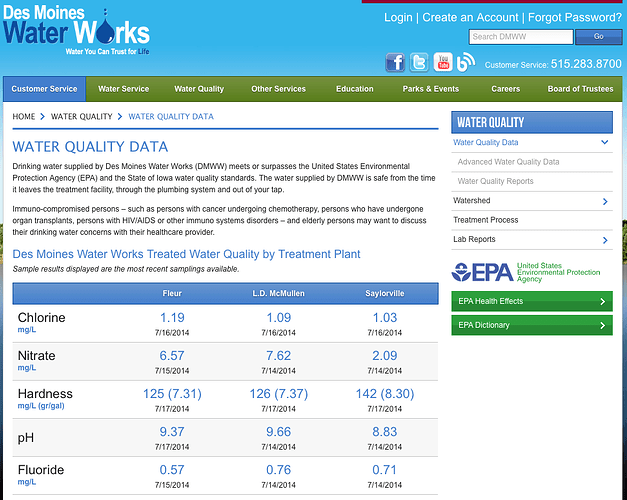Click the Go search button

click(x=599, y=37)
